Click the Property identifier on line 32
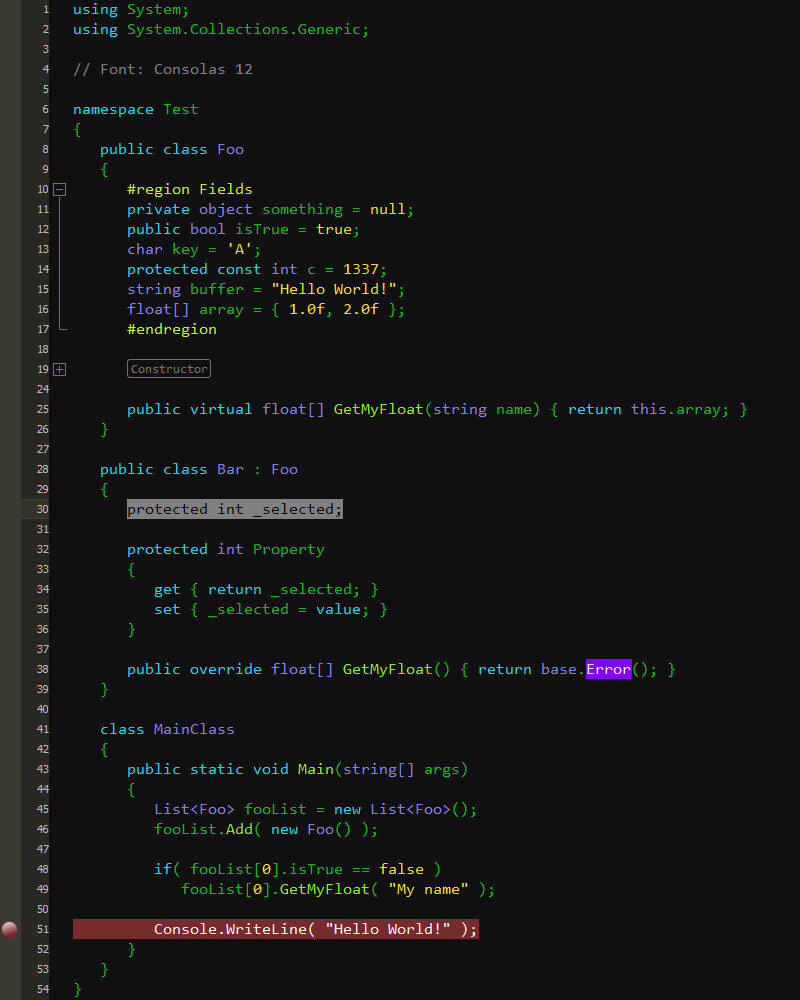 (288, 548)
